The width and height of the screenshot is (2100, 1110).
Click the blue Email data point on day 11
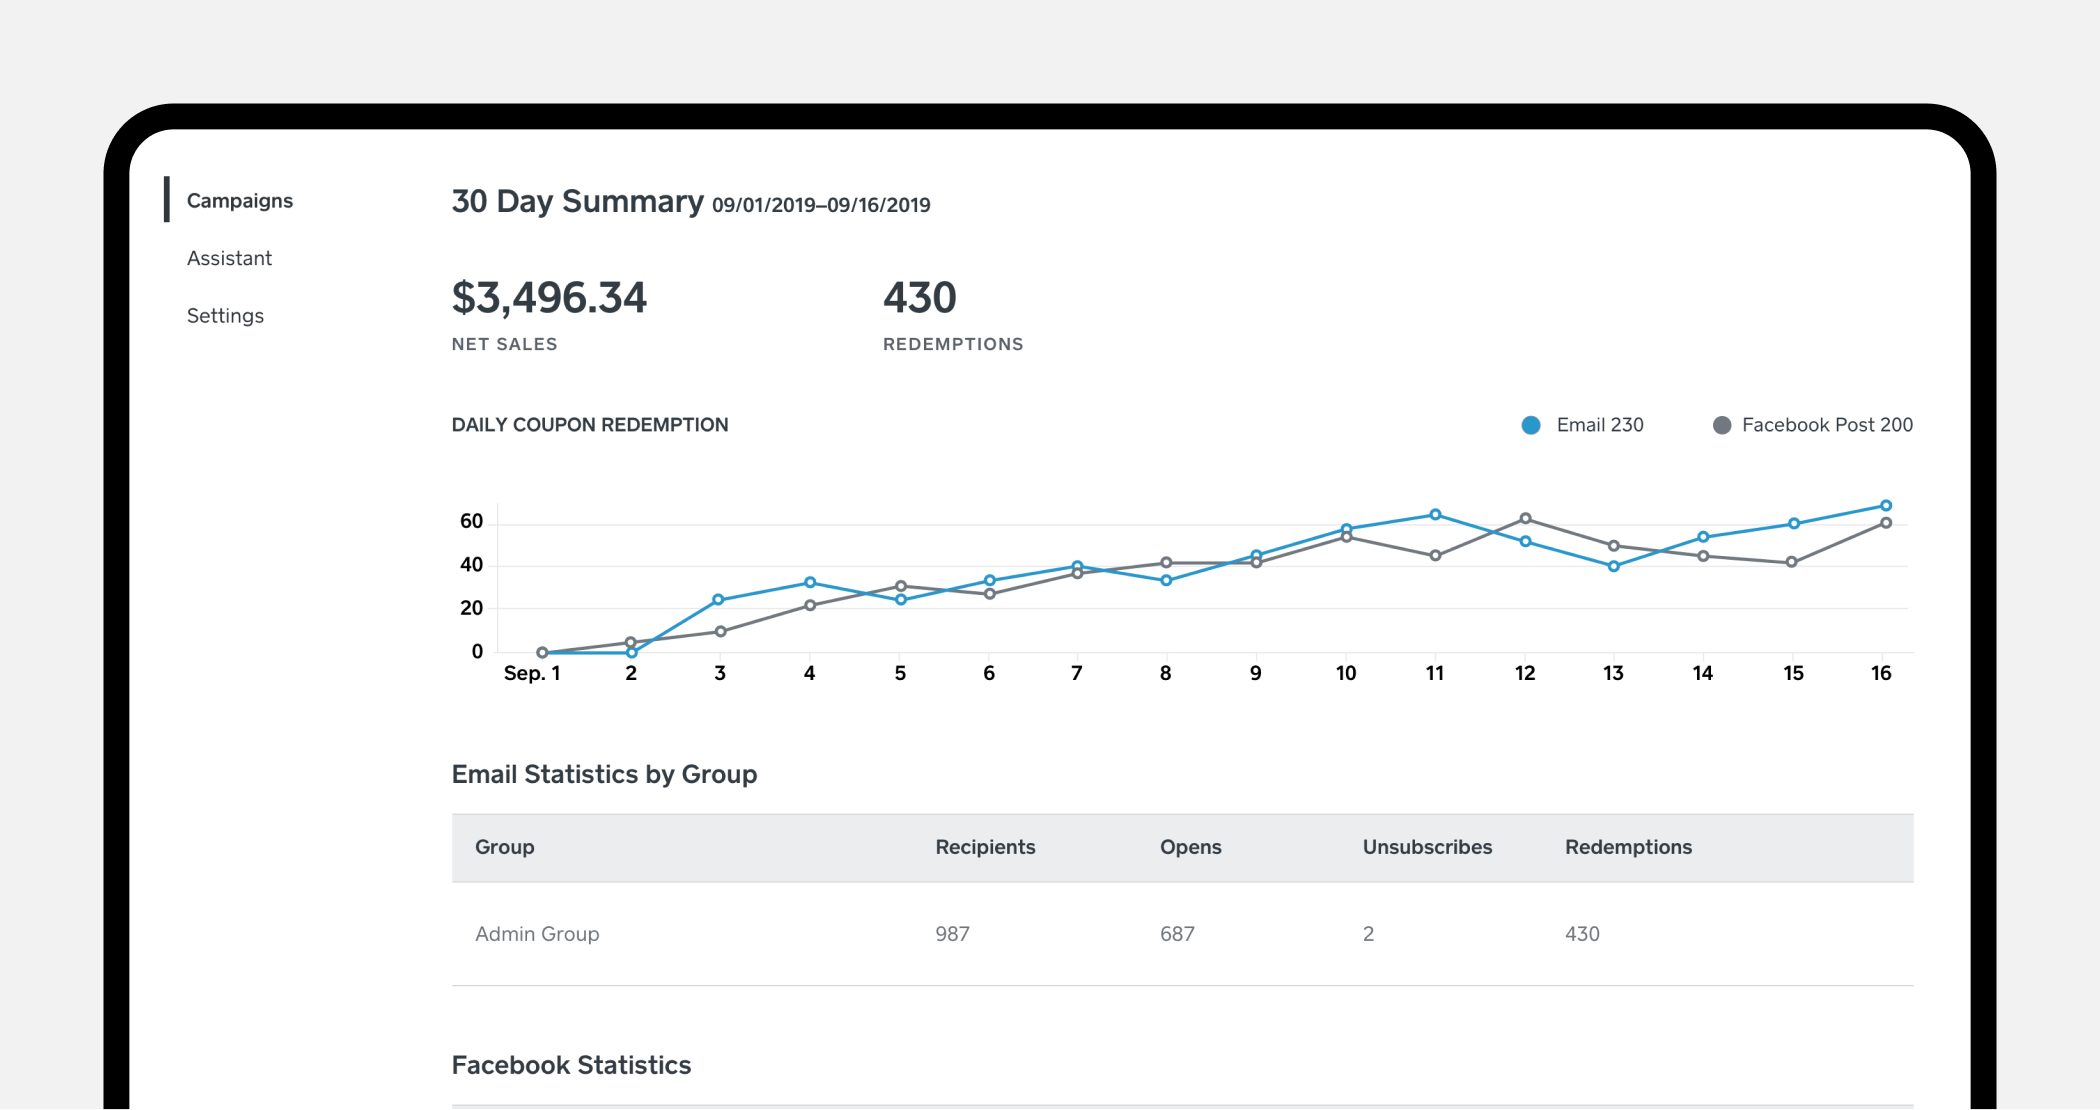pyautogui.click(x=1435, y=515)
